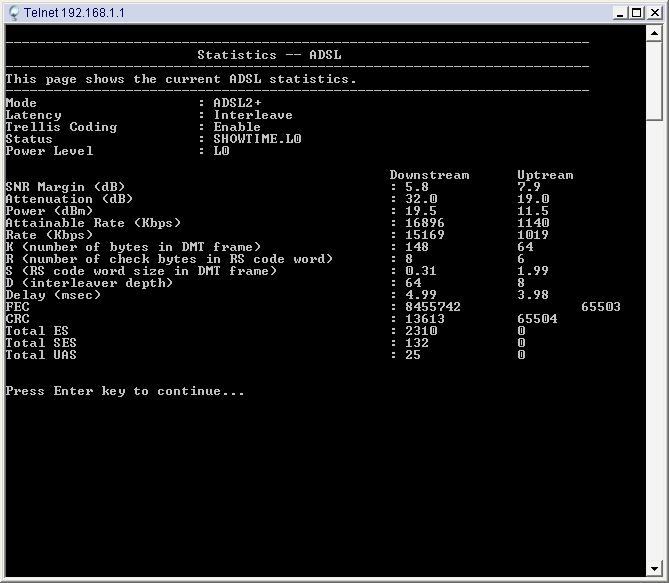Click the 'Statistics -- ADSL' heading
This screenshot has width=669, height=583.
click(269, 55)
